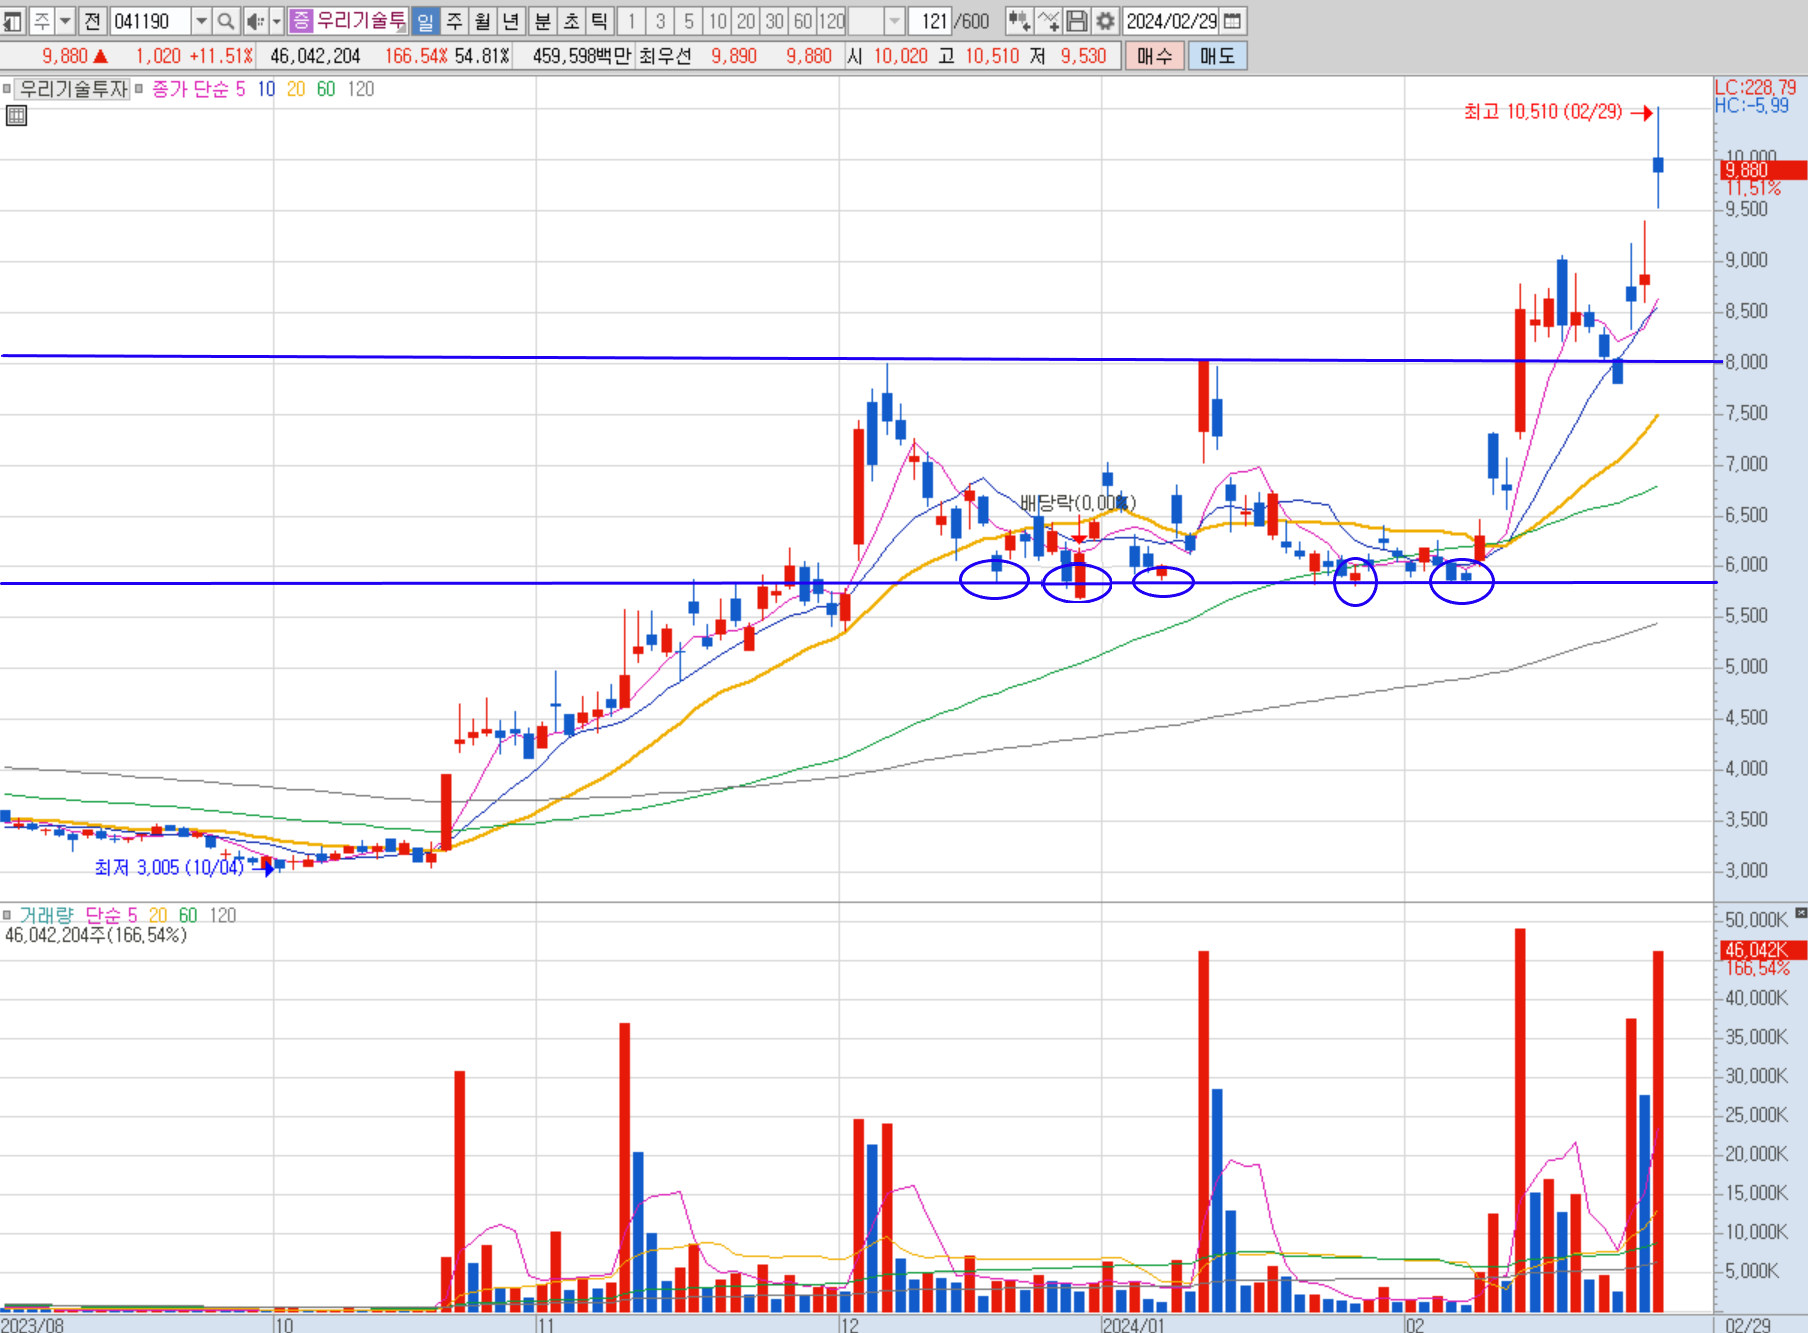Viewport: 1808px width, 1333px height.
Task: Choose the 5 interval button
Action: [x=688, y=21]
